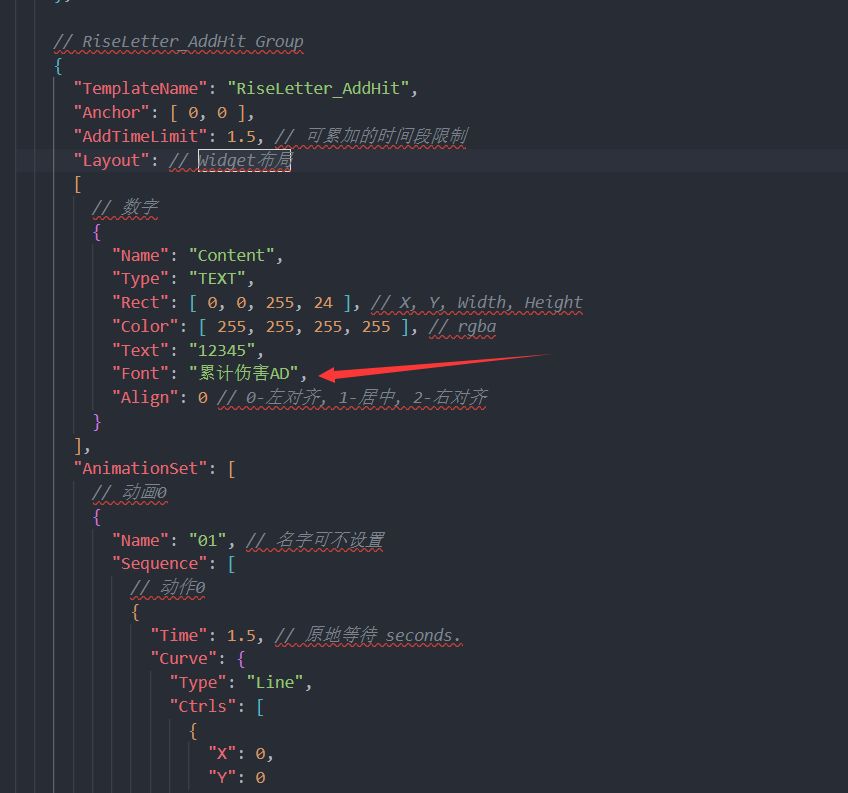Click the "Color" key
Screen dimensions: 848x793
pos(145,326)
